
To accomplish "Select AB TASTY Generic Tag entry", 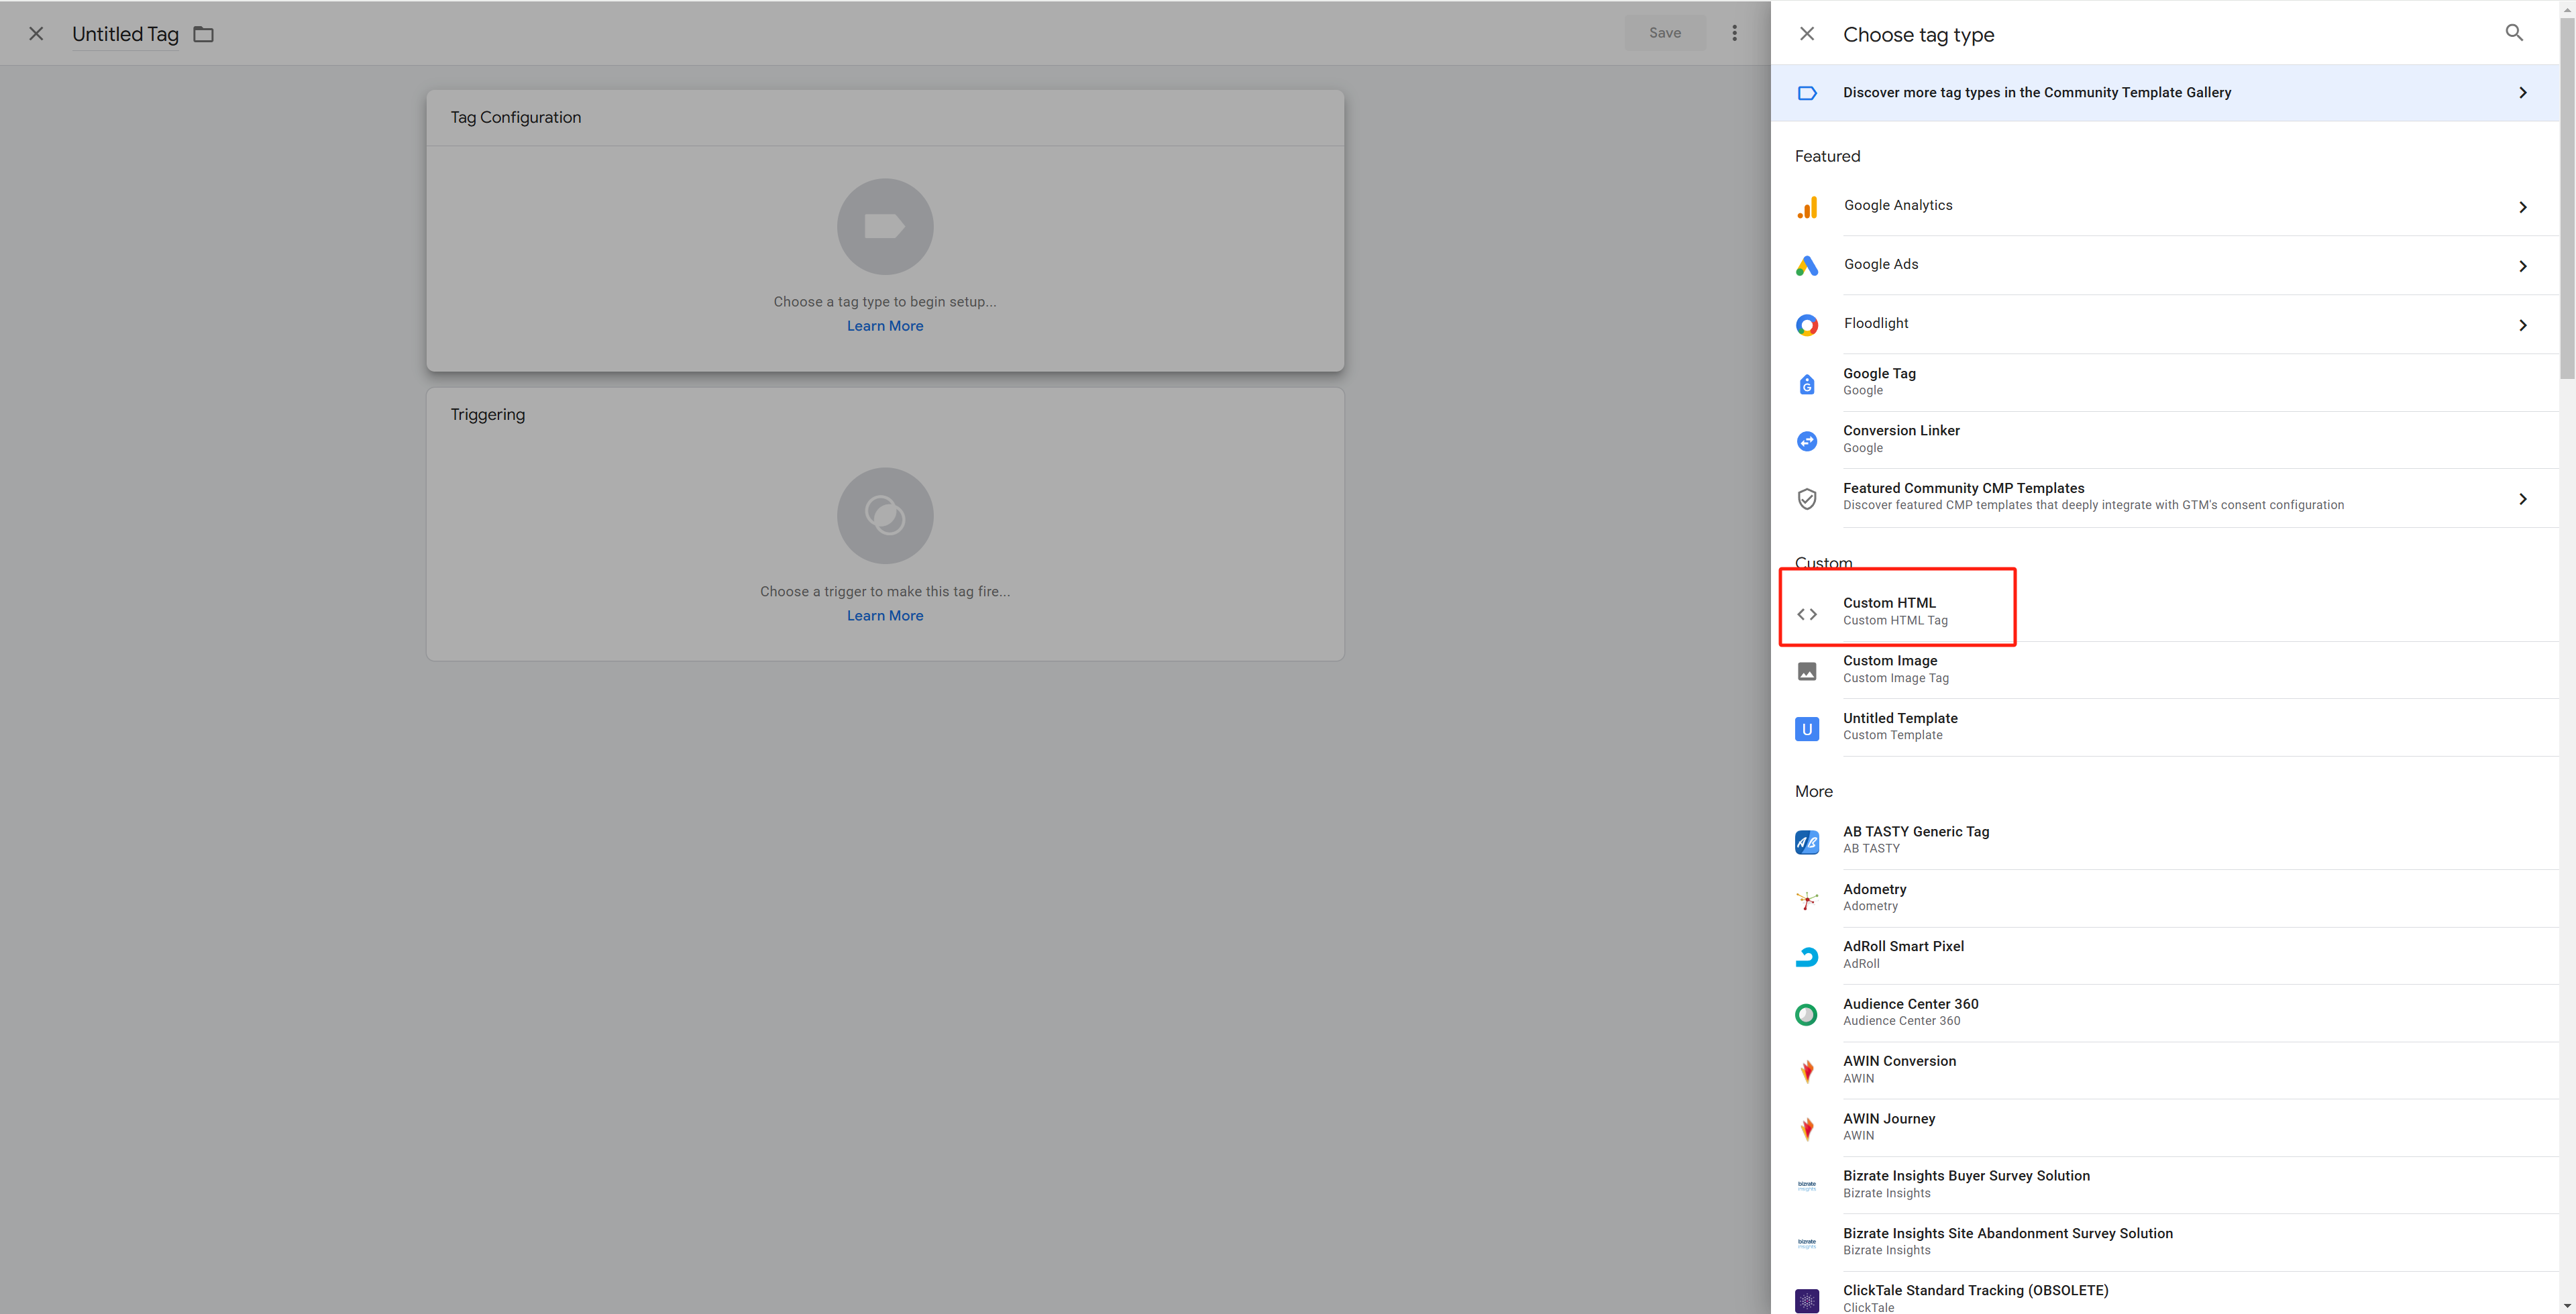I will pos(1915,839).
